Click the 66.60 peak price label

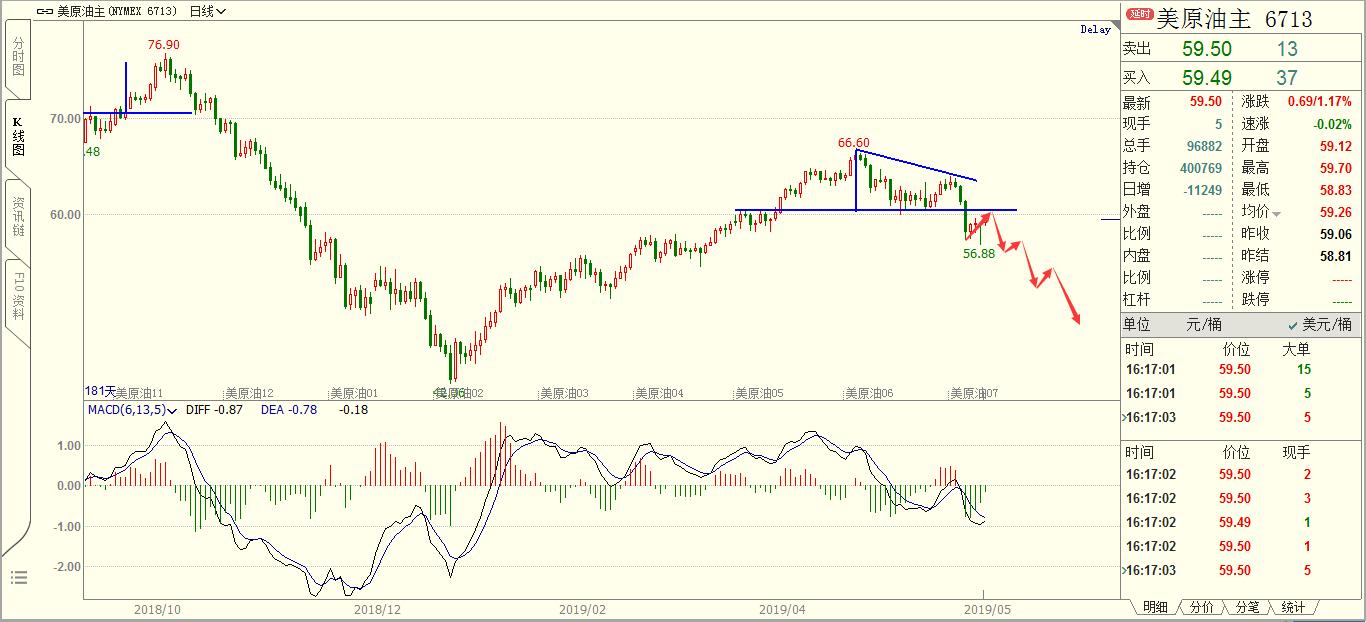tap(853, 143)
